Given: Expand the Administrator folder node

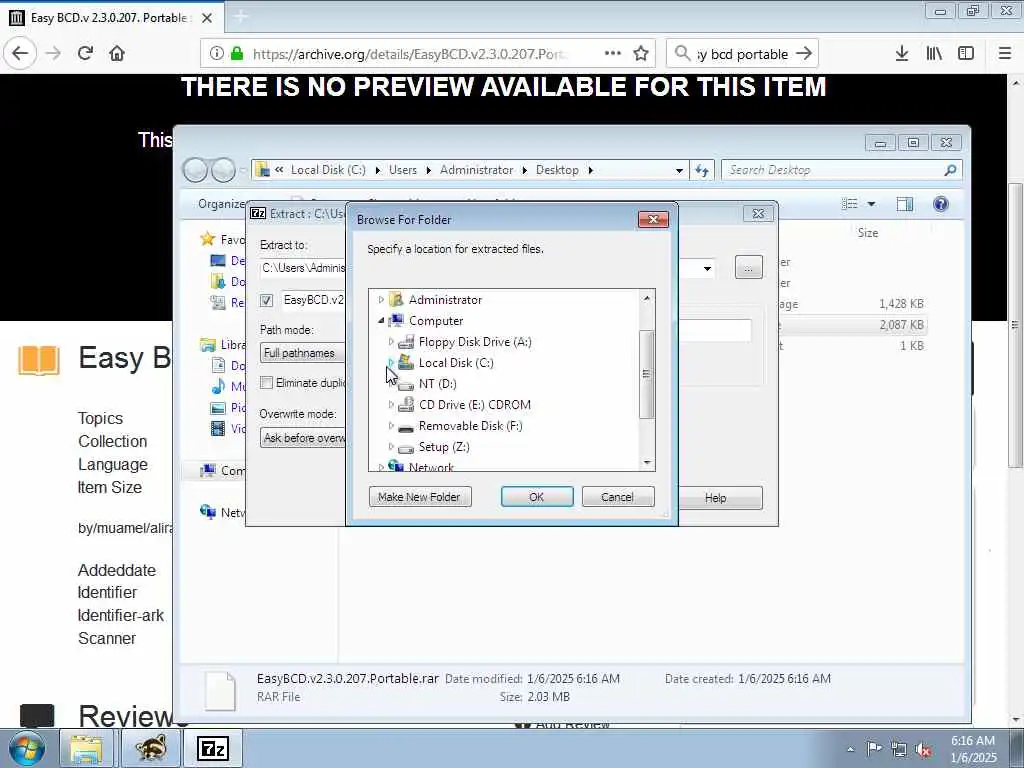Looking at the screenshot, I should tap(381, 300).
